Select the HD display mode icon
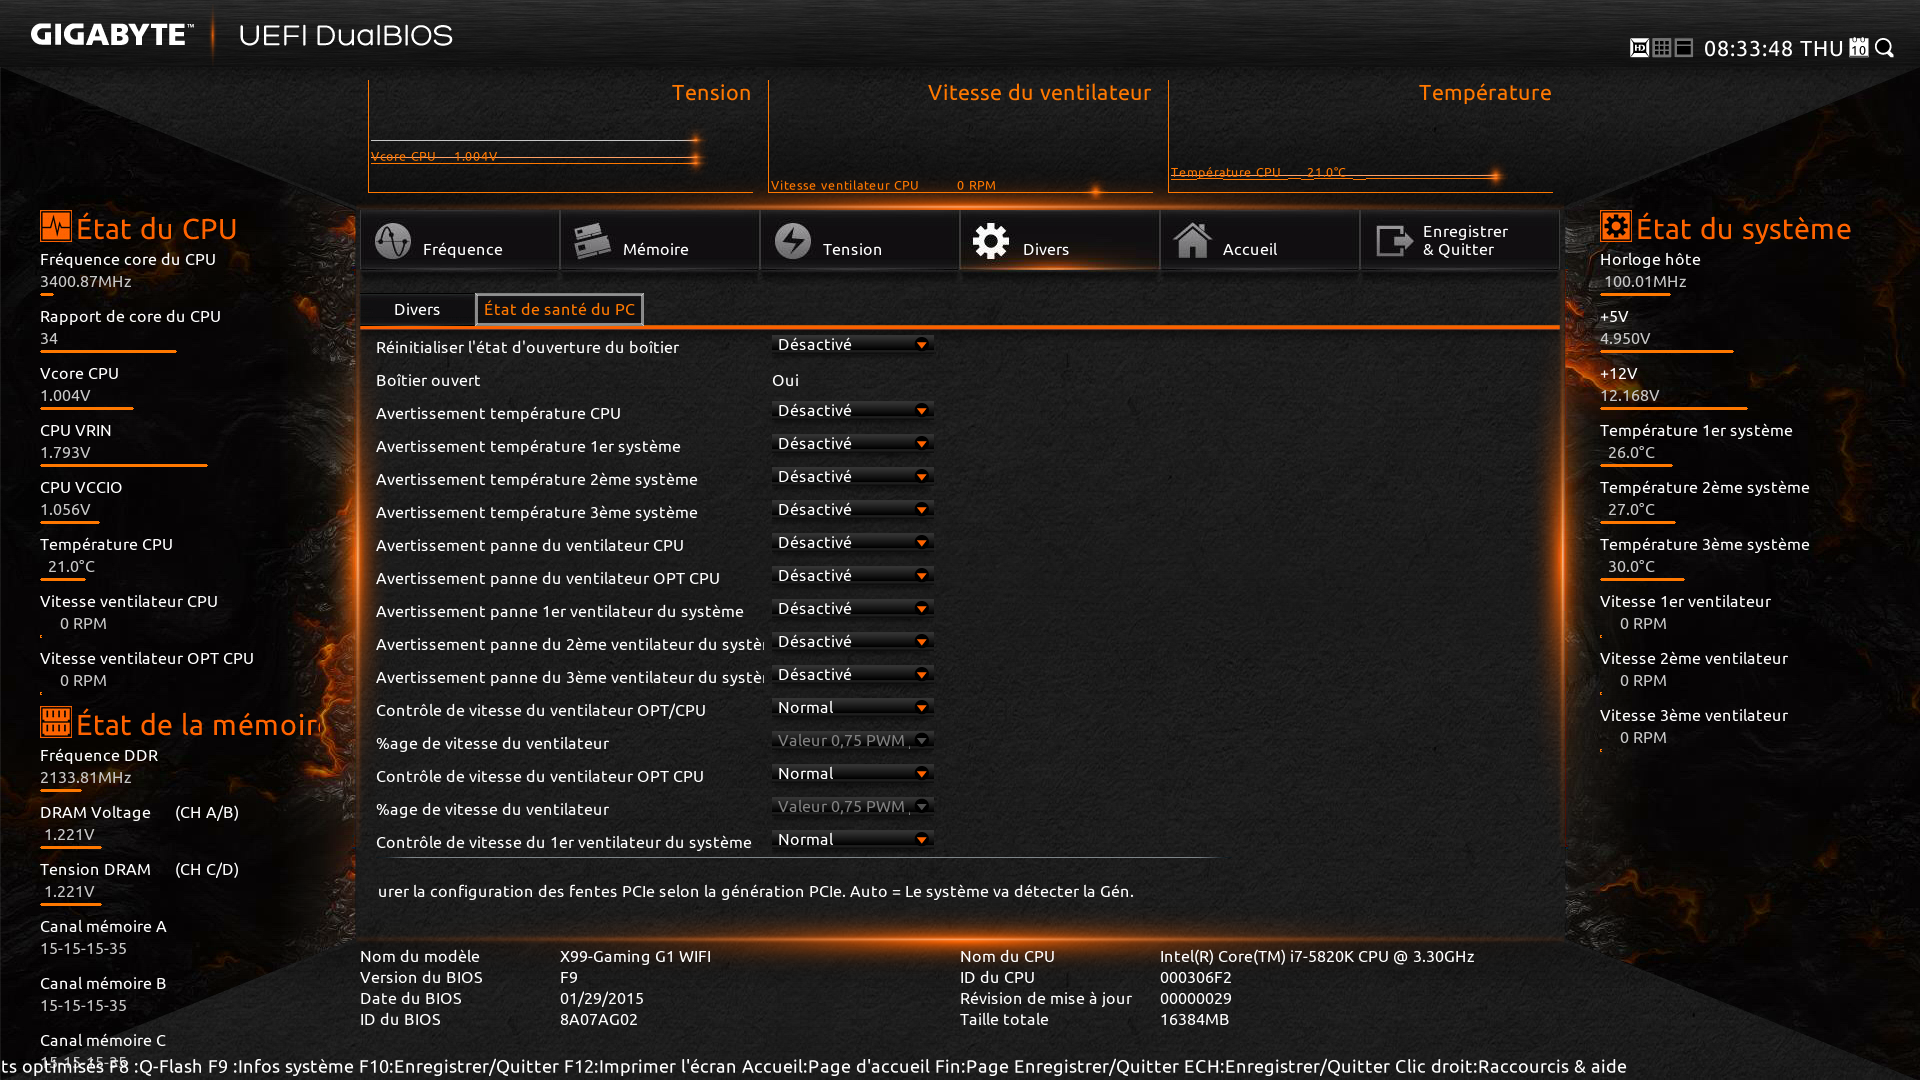The image size is (1920, 1080). [x=1639, y=48]
